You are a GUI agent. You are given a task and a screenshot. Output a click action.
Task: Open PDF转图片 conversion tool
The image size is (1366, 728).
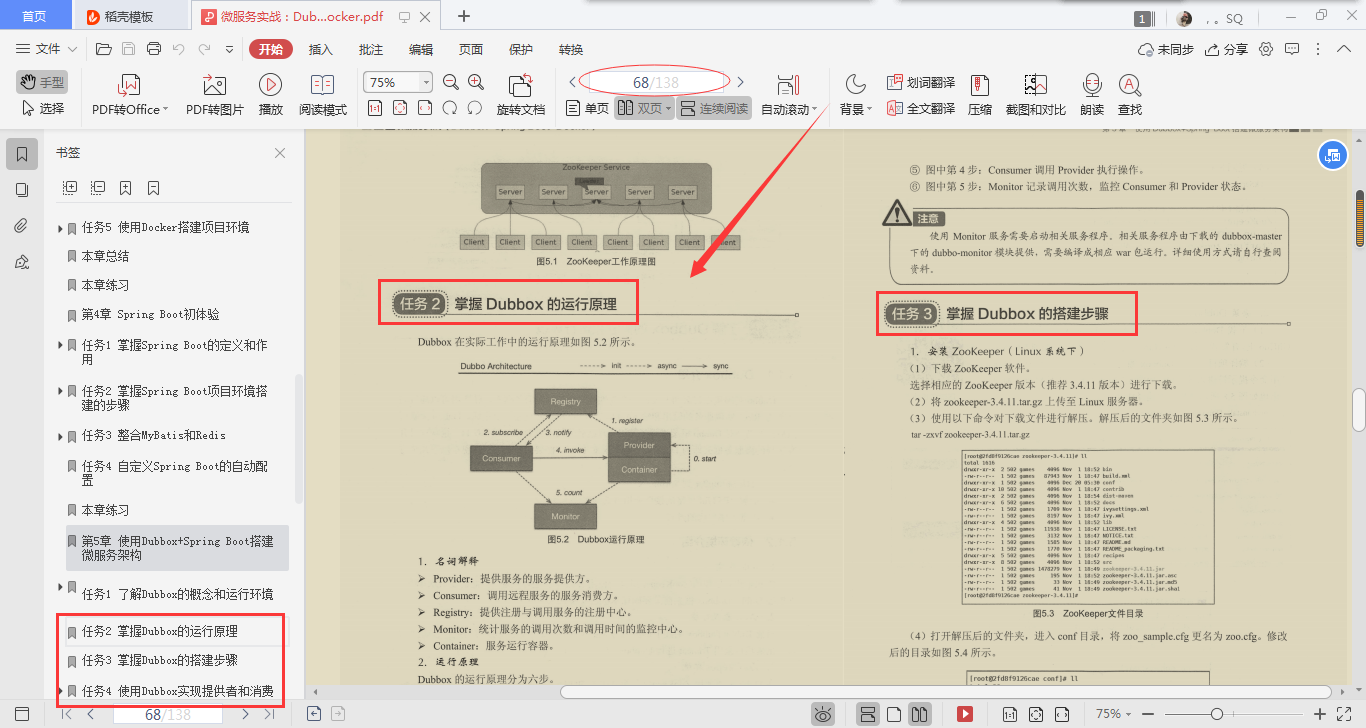pos(215,96)
